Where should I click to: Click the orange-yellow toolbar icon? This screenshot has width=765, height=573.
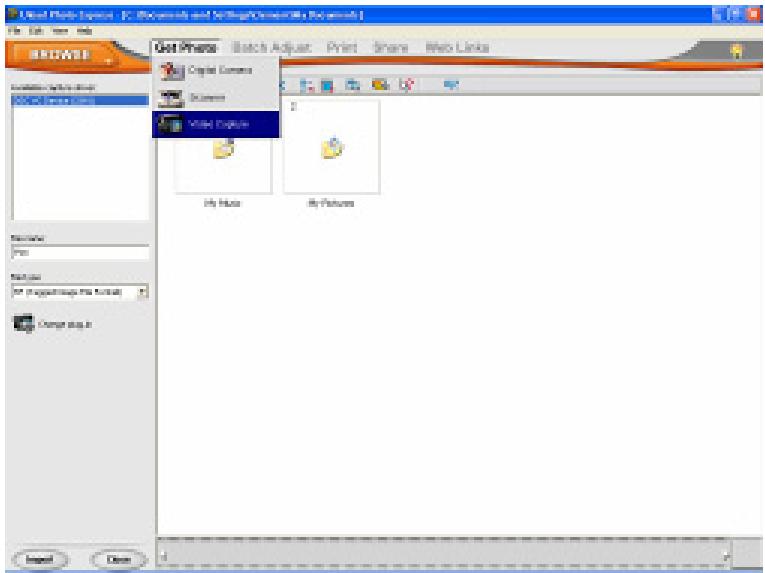380,85
